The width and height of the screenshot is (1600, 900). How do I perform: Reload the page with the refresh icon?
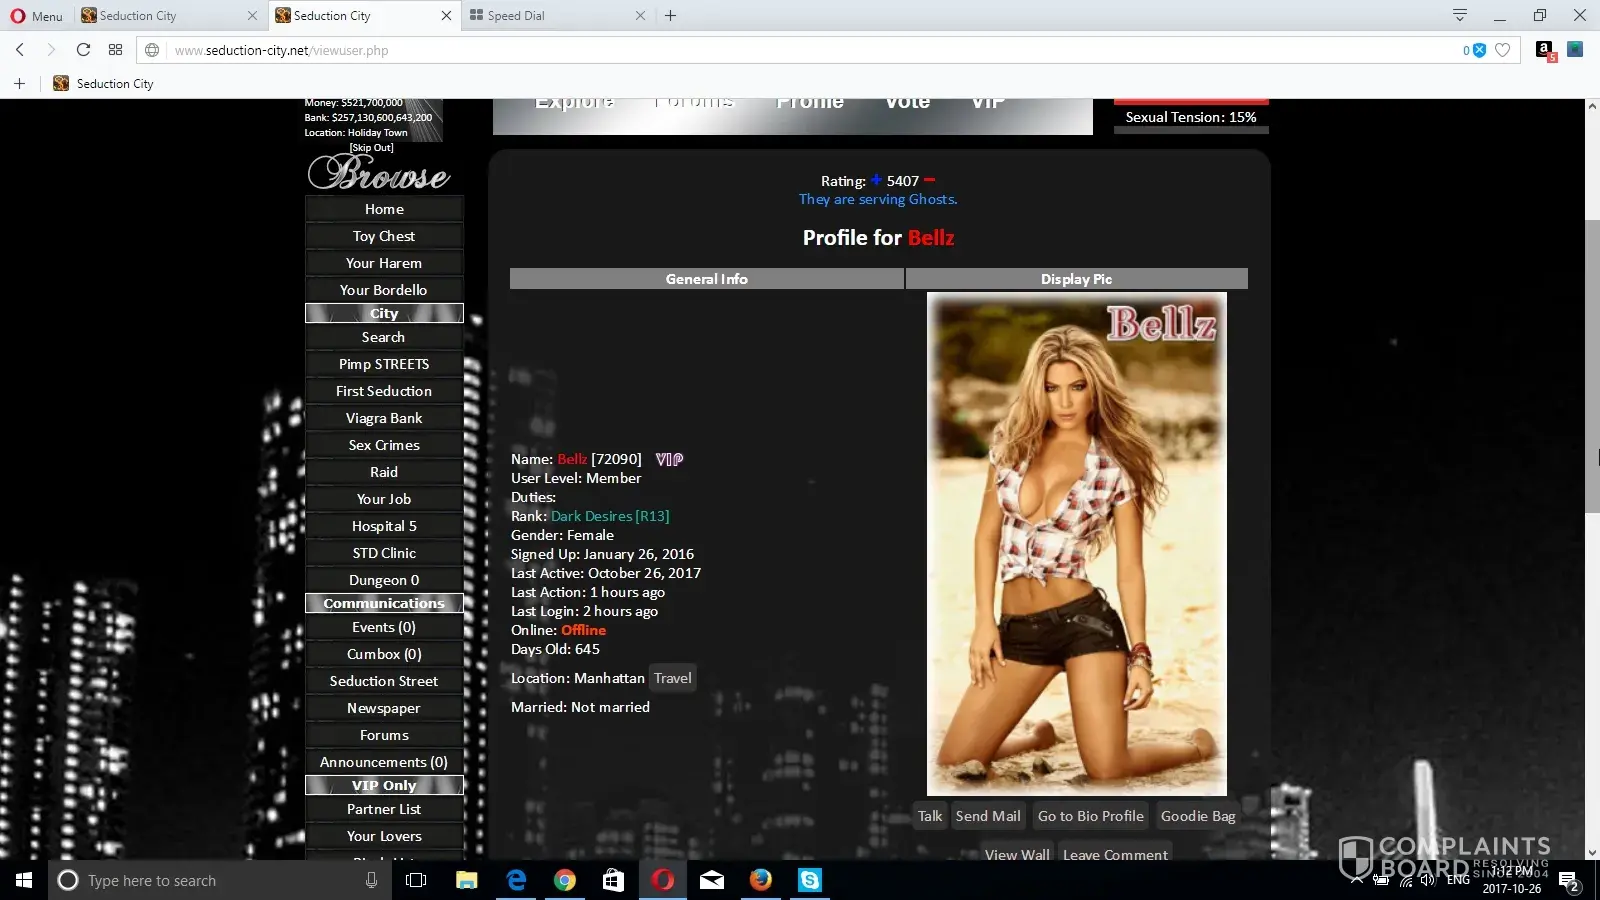(x=83, y=50)
